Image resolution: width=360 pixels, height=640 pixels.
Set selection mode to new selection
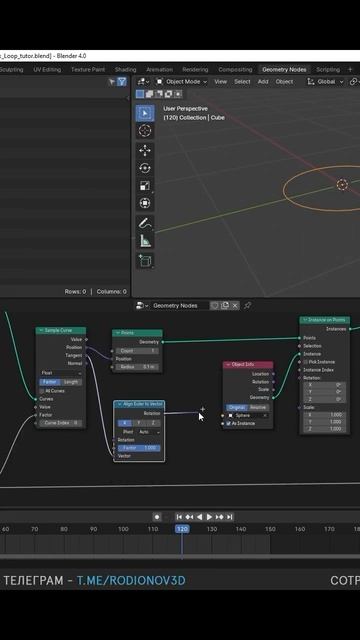[140, 94]
